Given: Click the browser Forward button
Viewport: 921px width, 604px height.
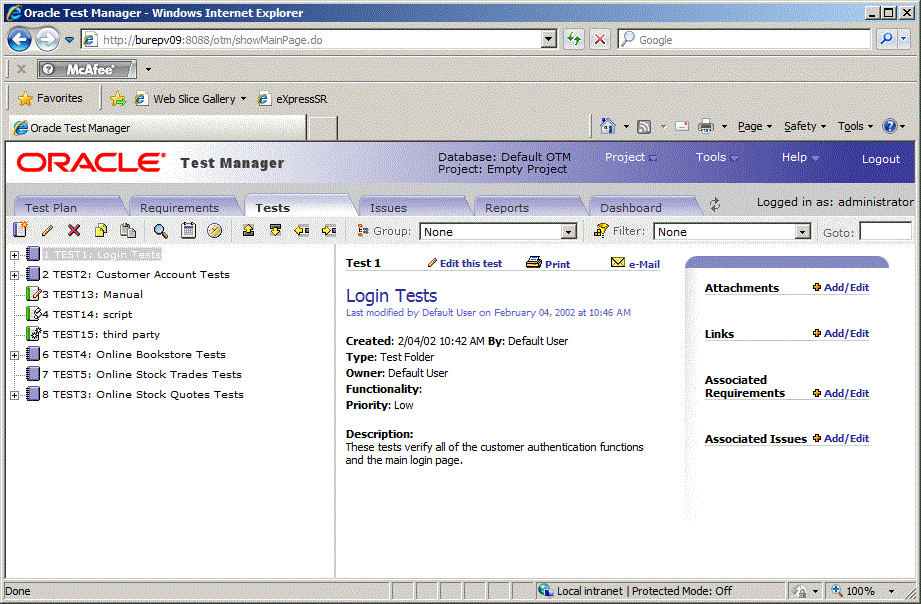Looking at the screenshot, I should 47,40.
